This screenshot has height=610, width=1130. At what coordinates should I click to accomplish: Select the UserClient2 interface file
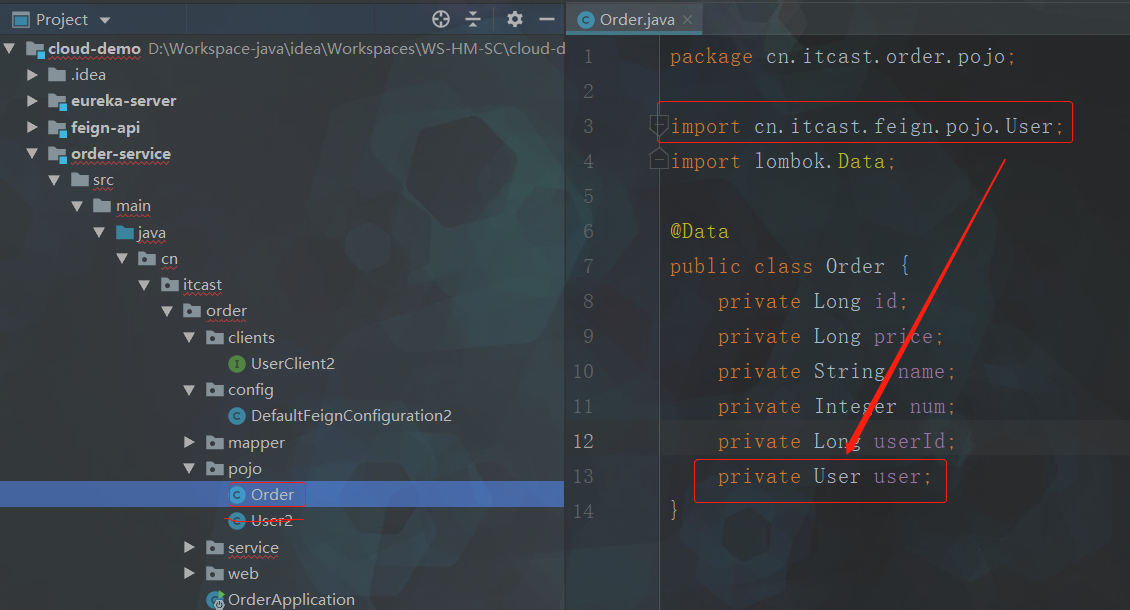[293, 363]
